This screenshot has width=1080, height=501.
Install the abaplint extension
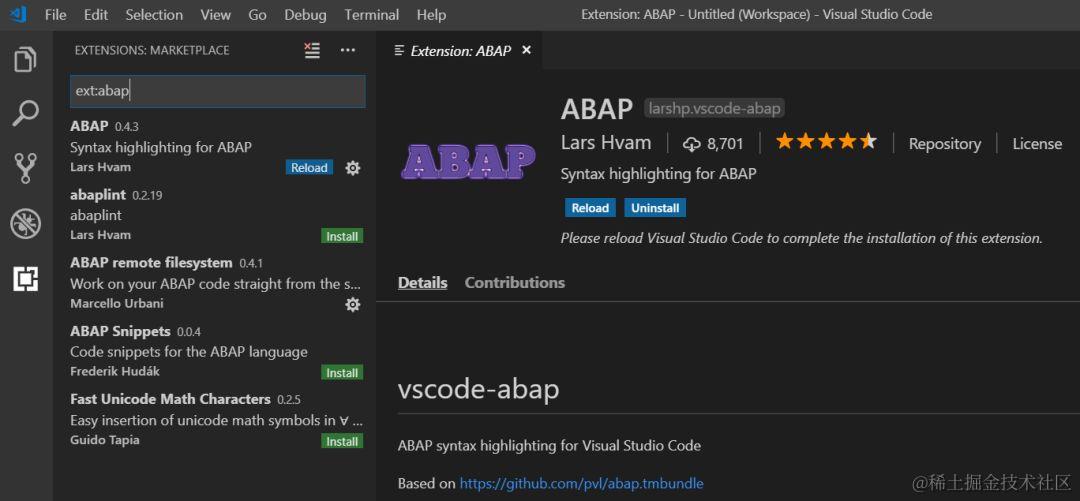pyautogui.click(x=342, y=236)
